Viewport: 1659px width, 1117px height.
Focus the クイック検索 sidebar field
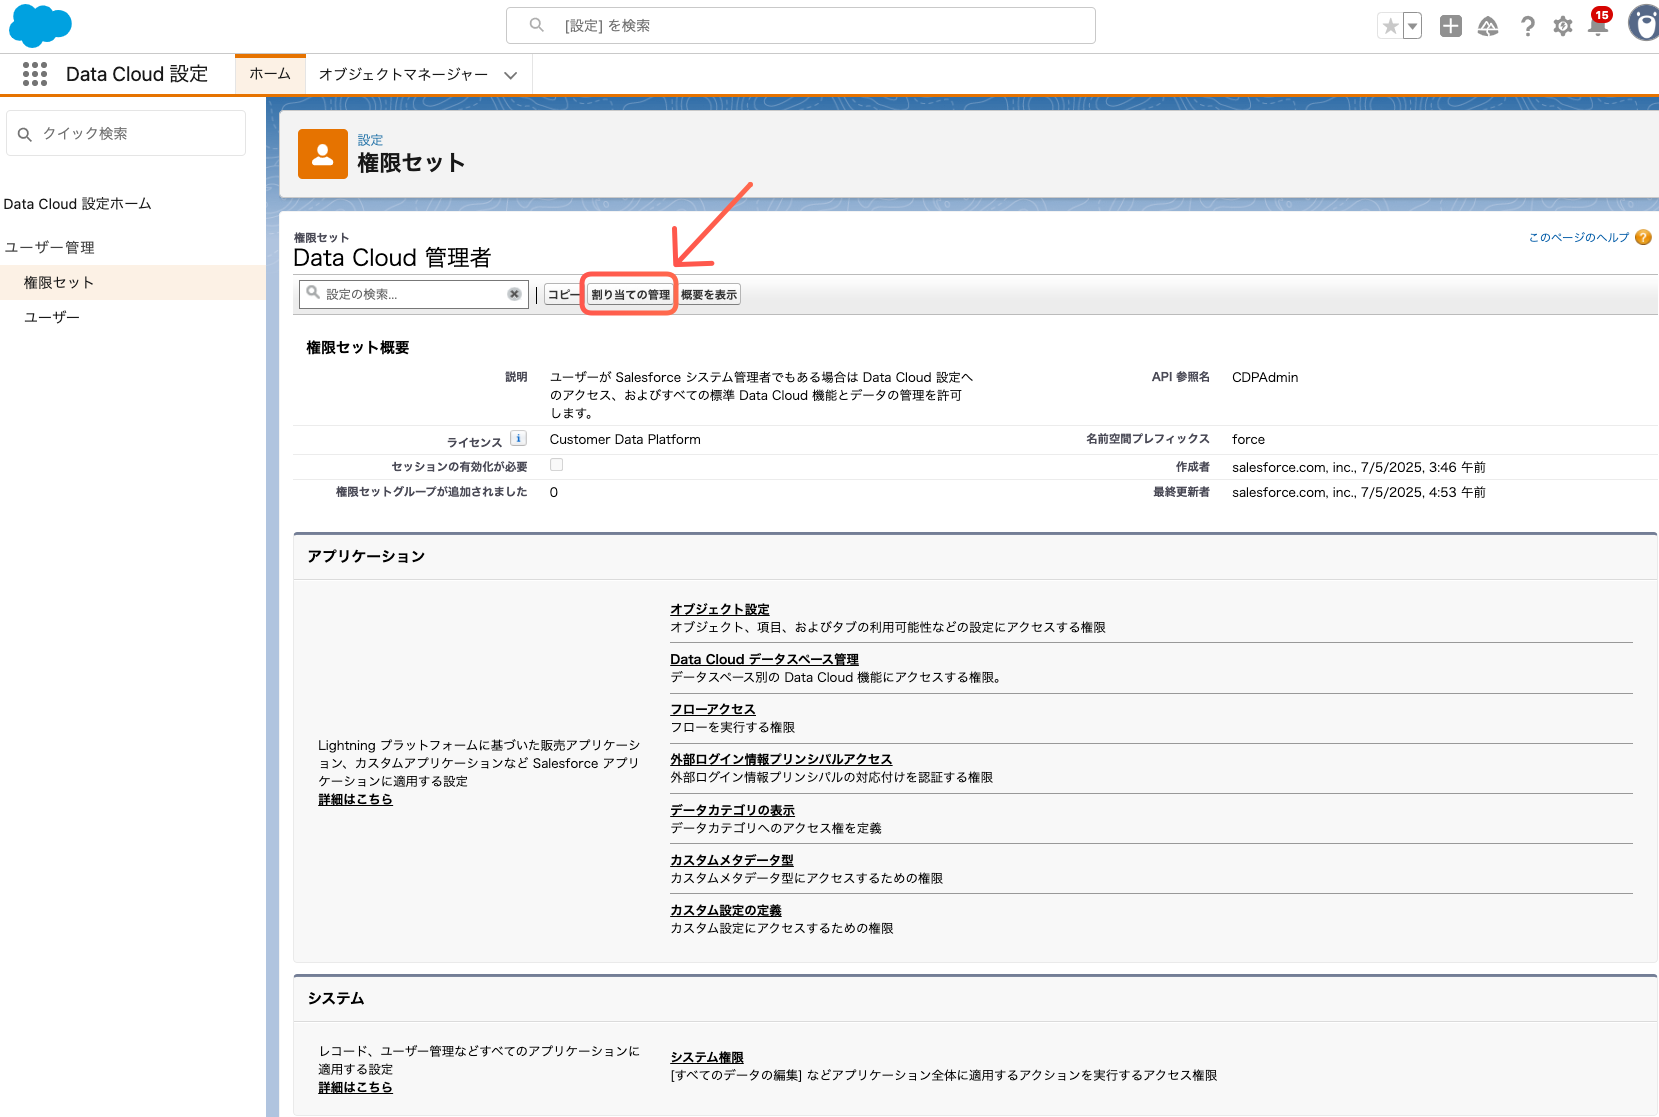click(x=126, y=133)
